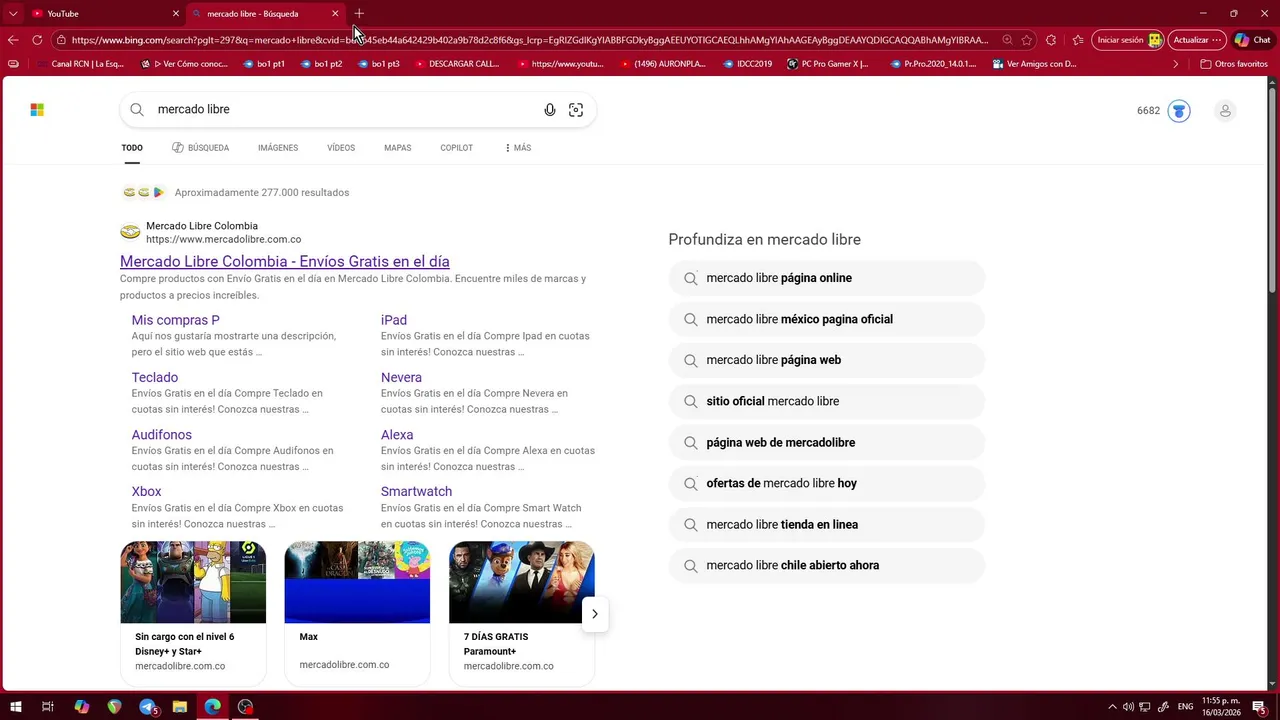Viewport: 1280px width, 720px height.
Task: Open Task View icon on taskbar
Action: pyautogui.click(x=48, y=707)
